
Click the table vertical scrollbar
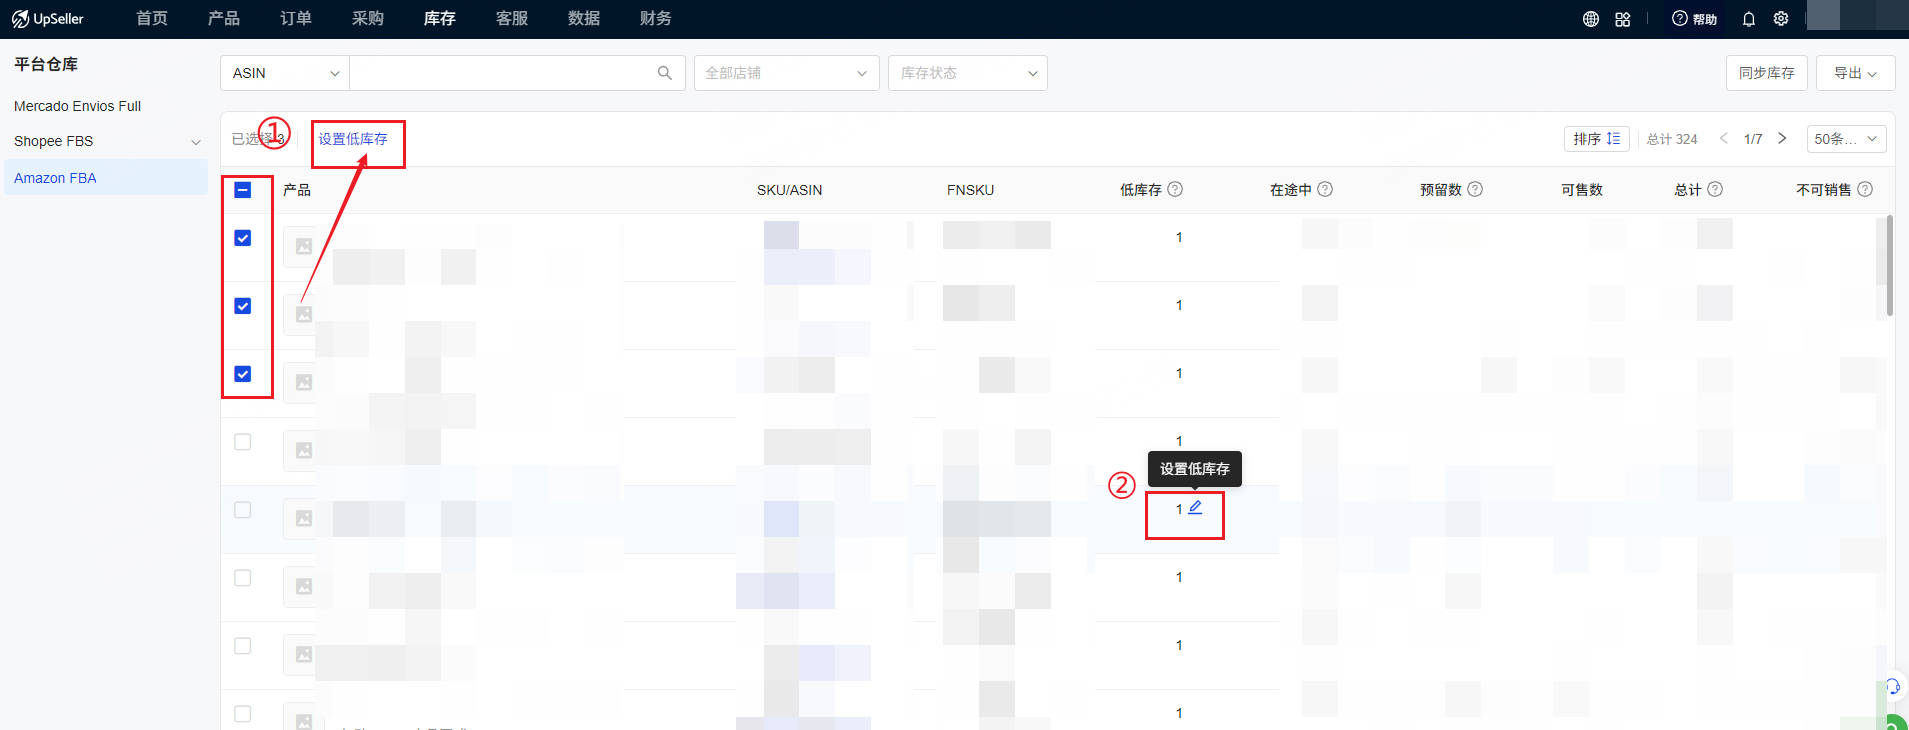tap(1889, 265)
